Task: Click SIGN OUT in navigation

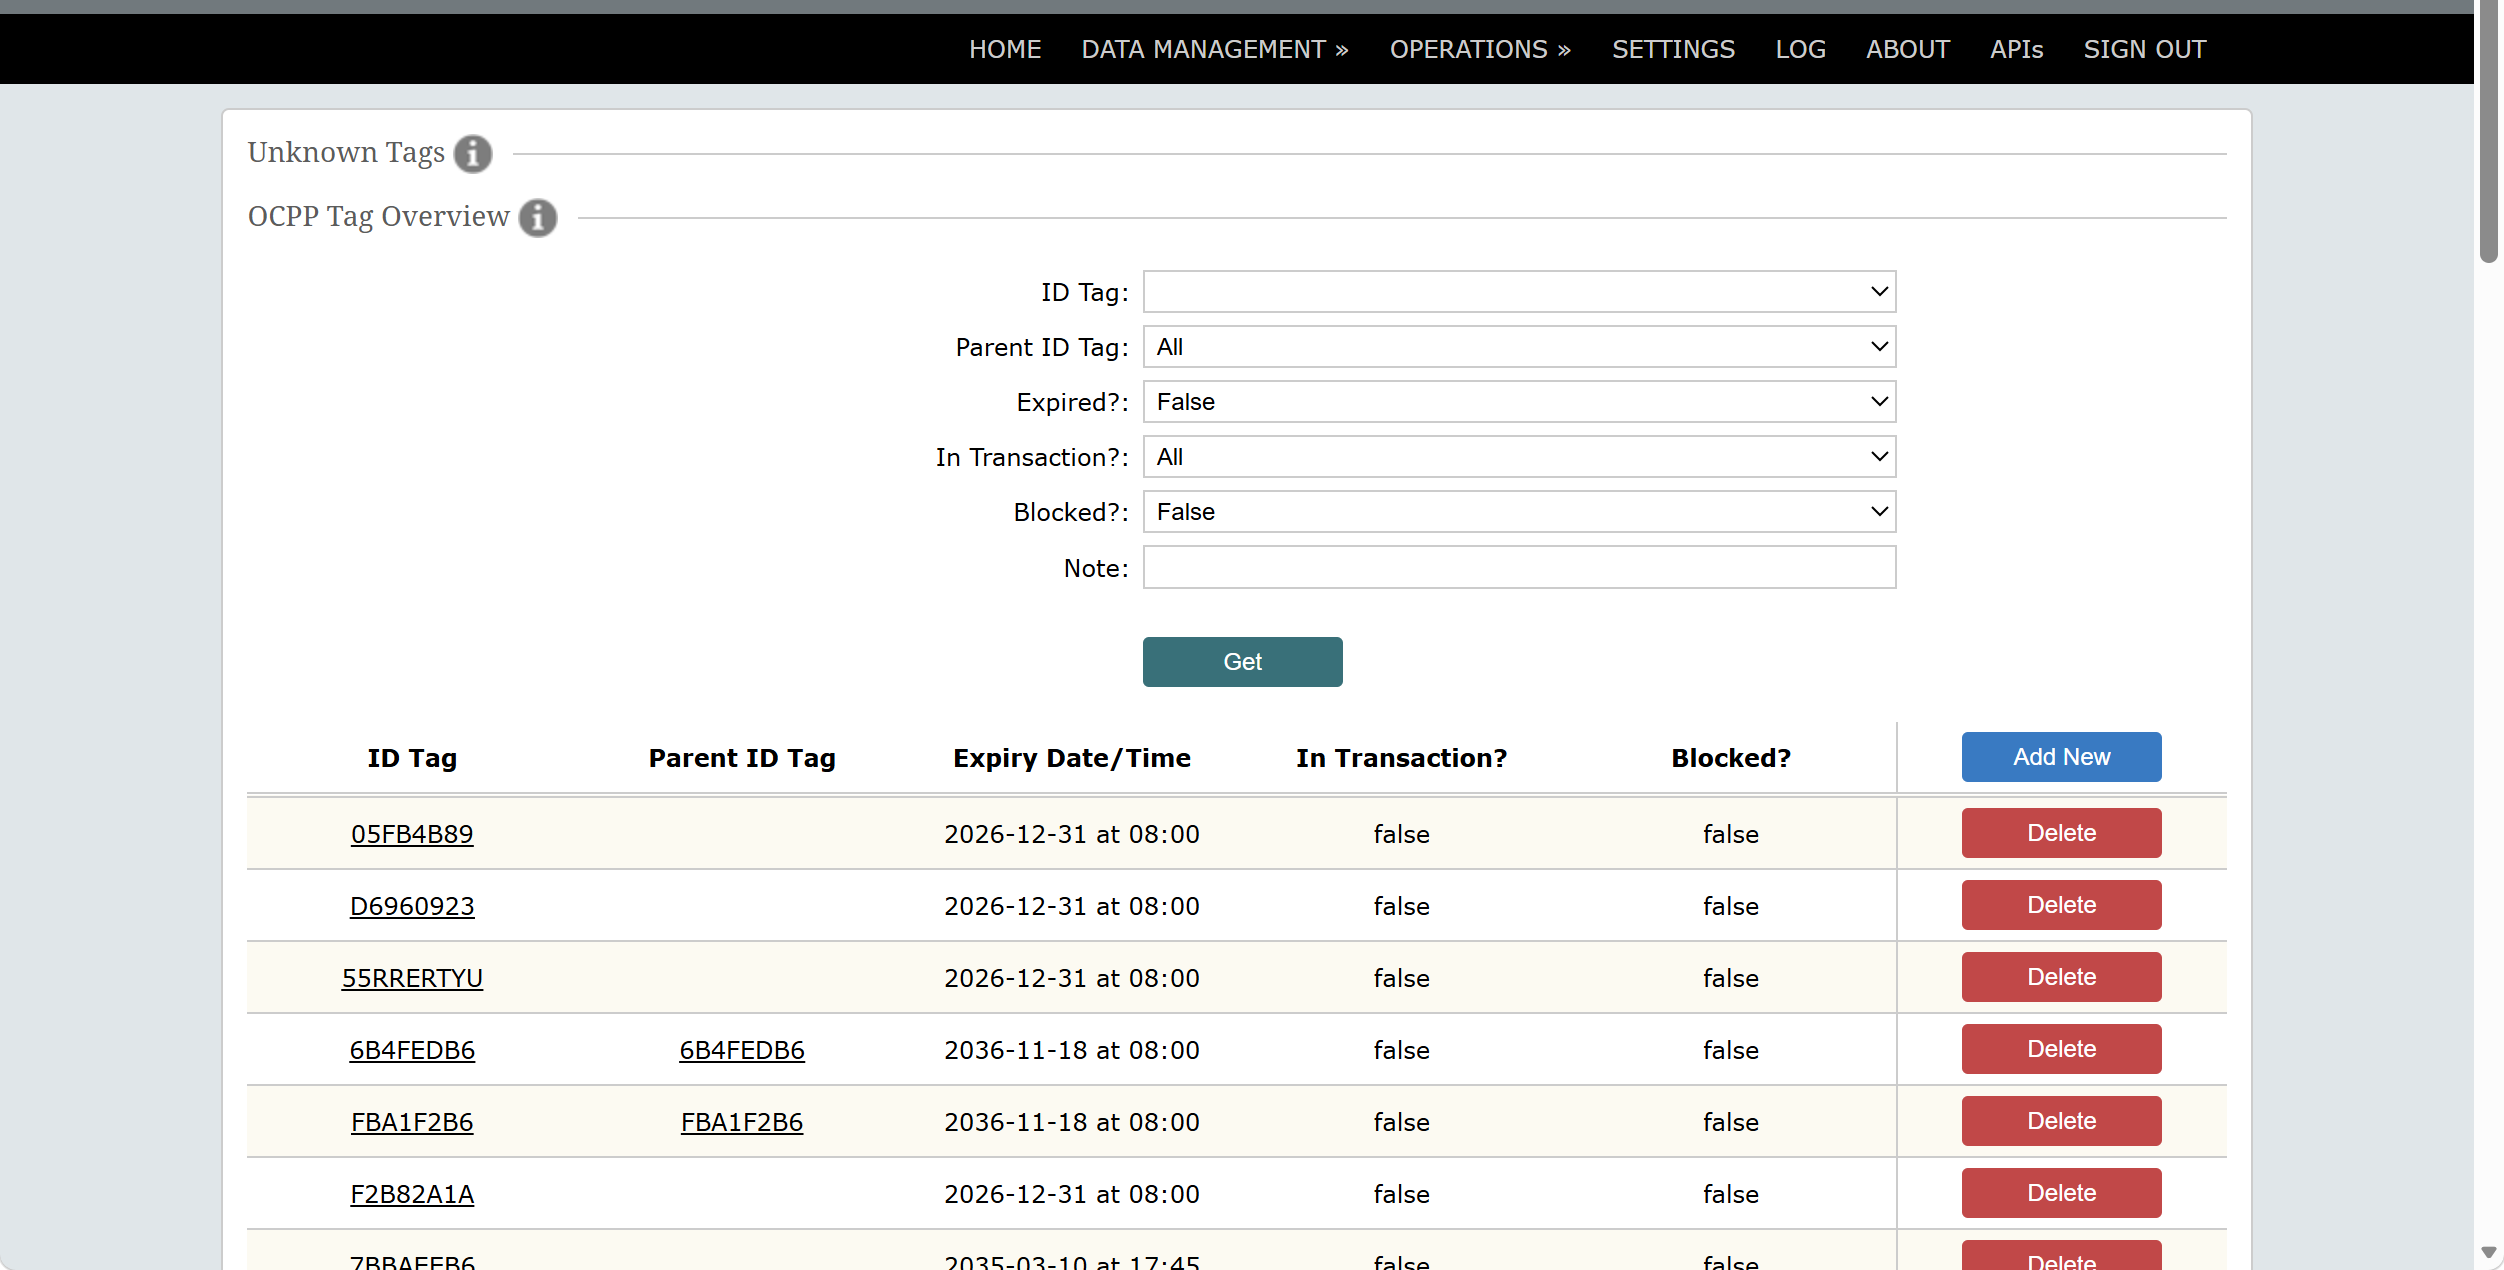Action: (x=2144, y=49)
